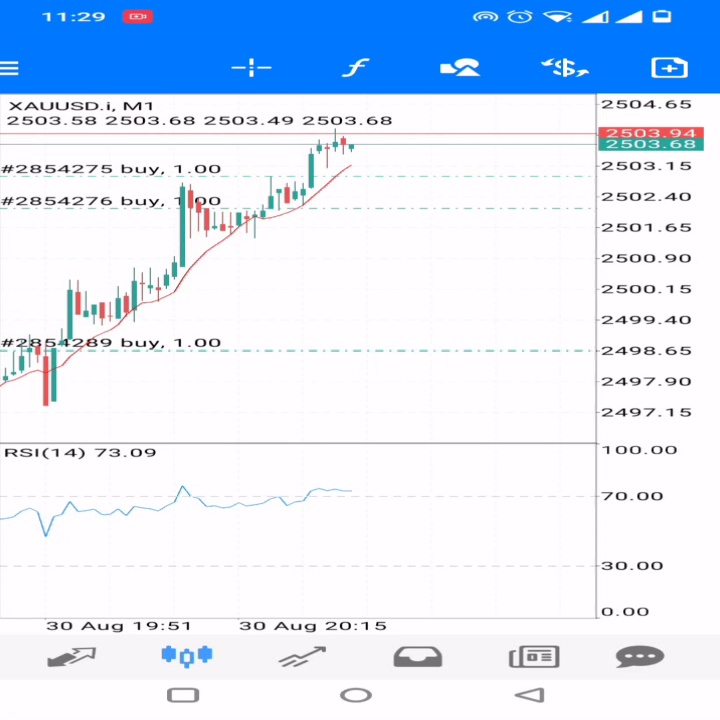This screenshot has height=720, width=720.
Task: Open new order window icon
Action: click(669, 68)
